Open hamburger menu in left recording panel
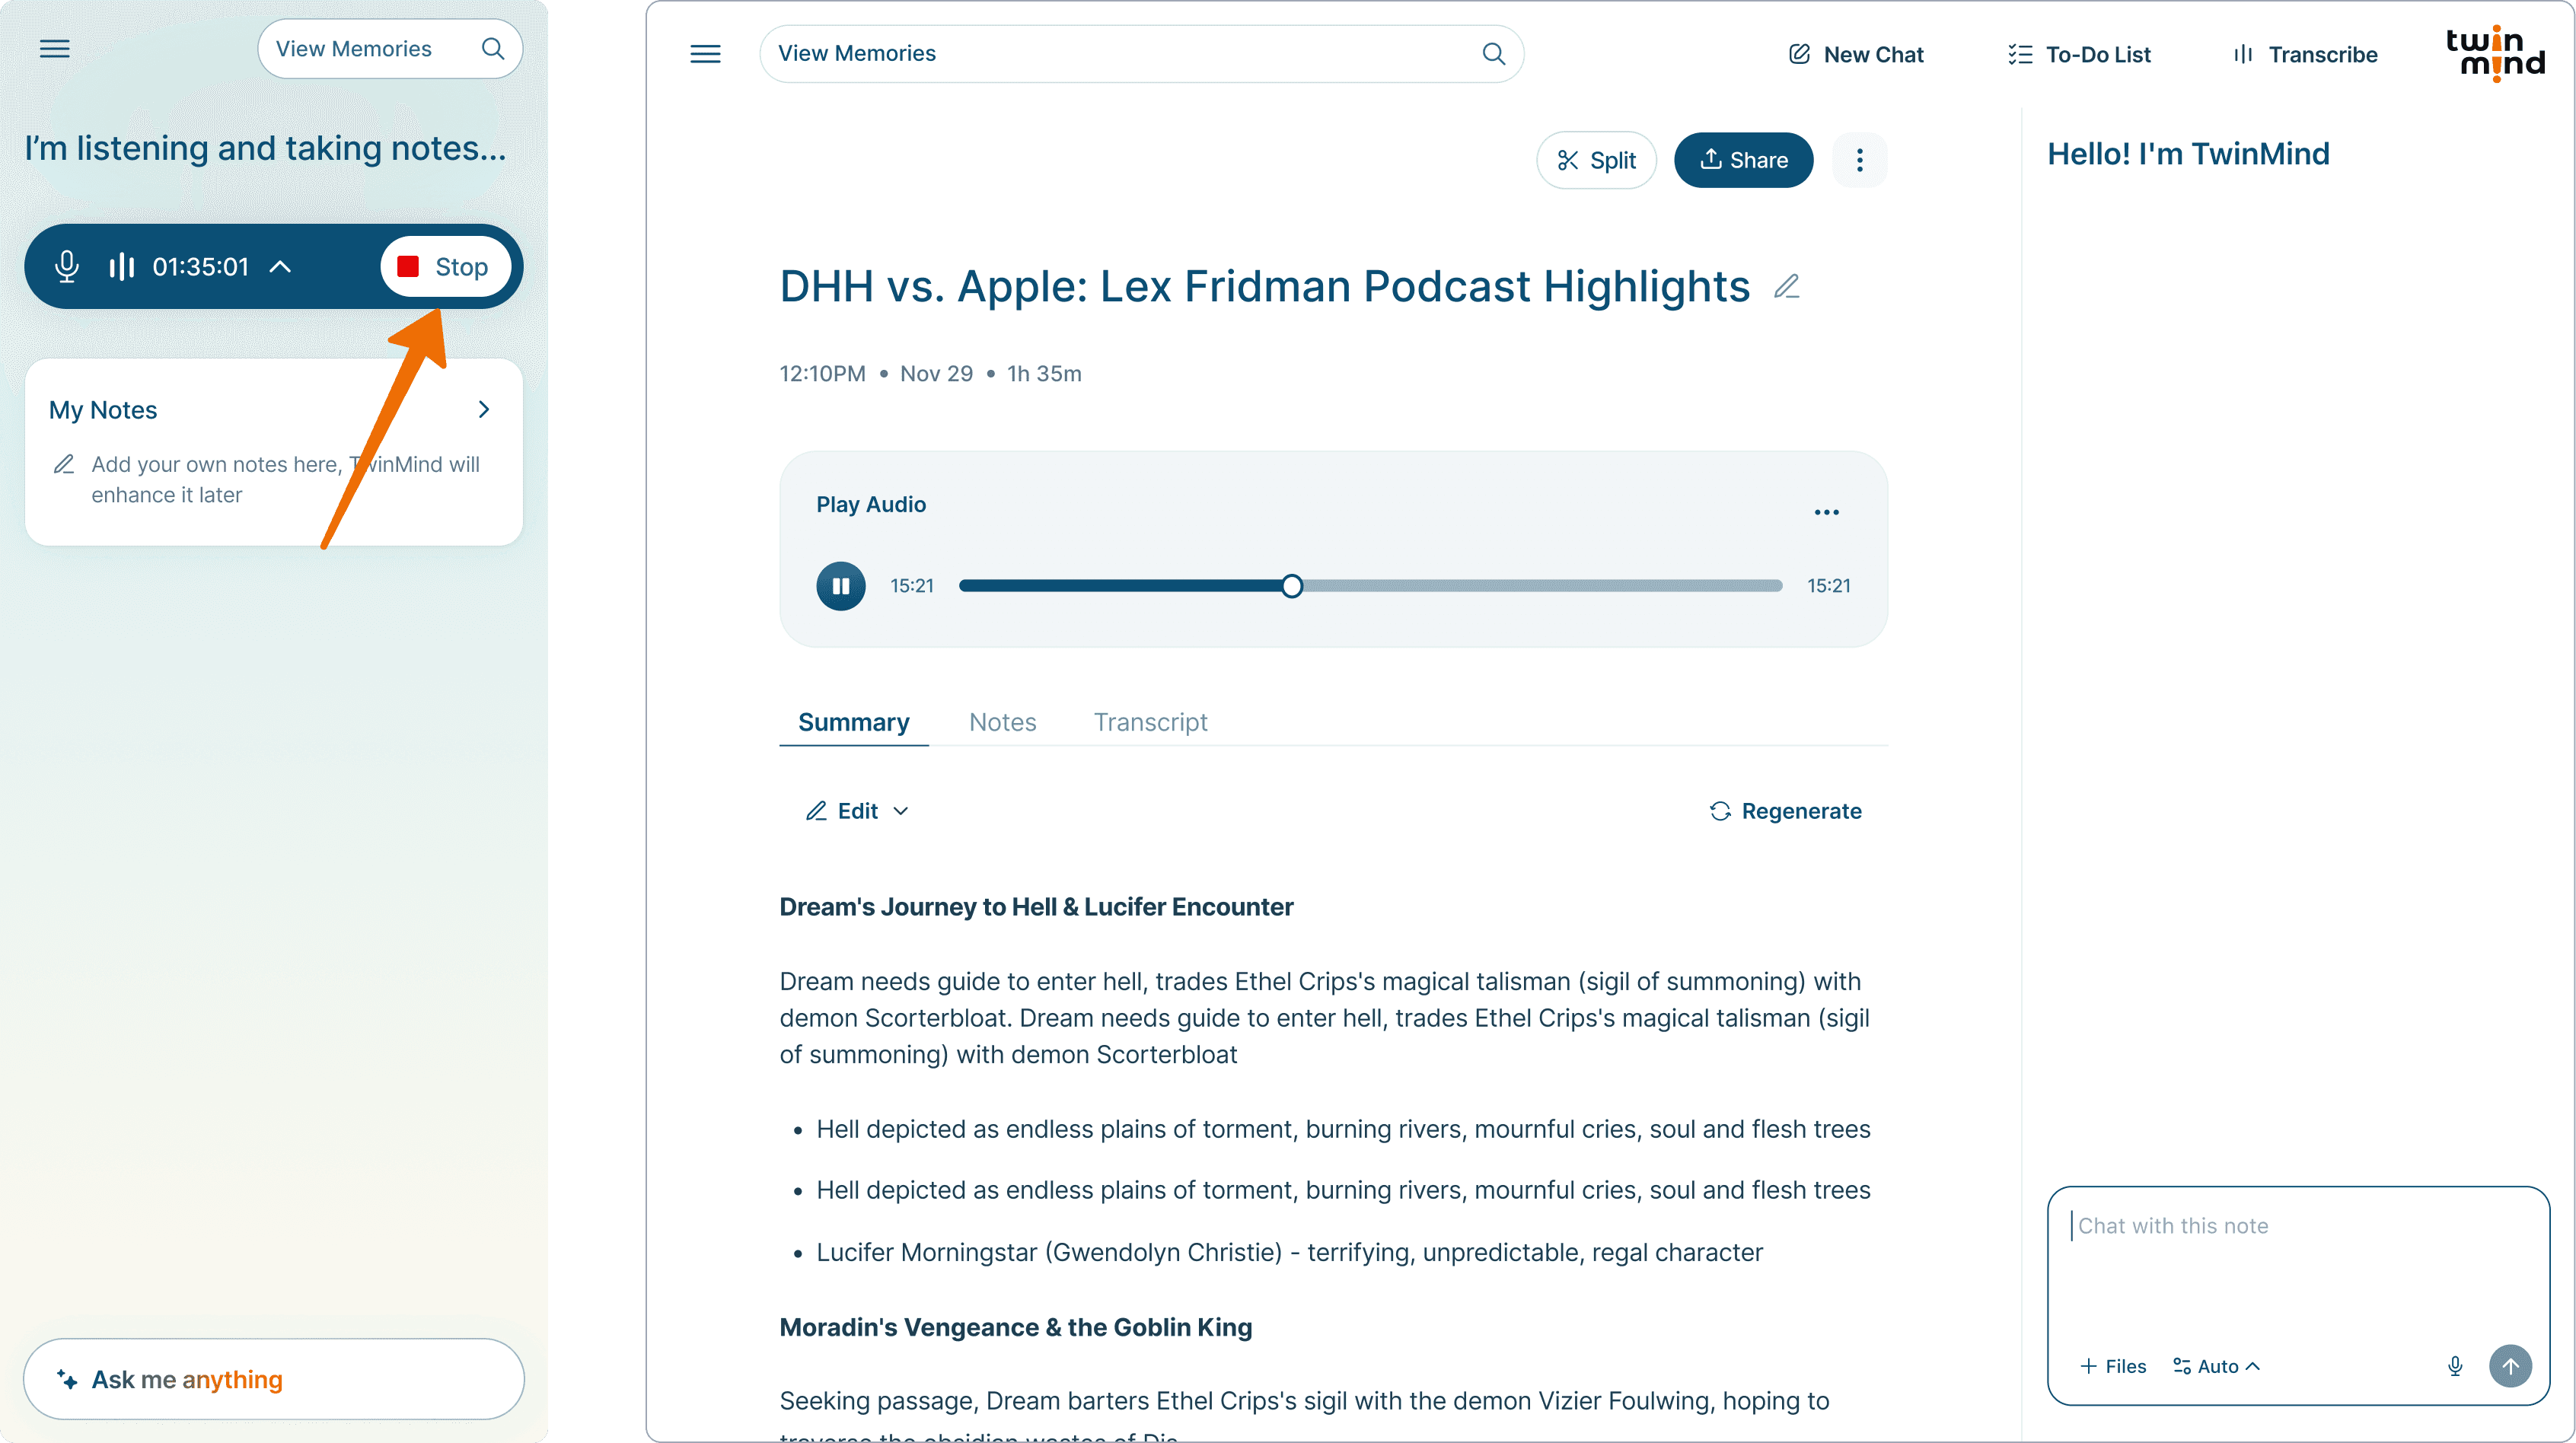Viewport: 2576px width, 1443px height. pos(55,49)
